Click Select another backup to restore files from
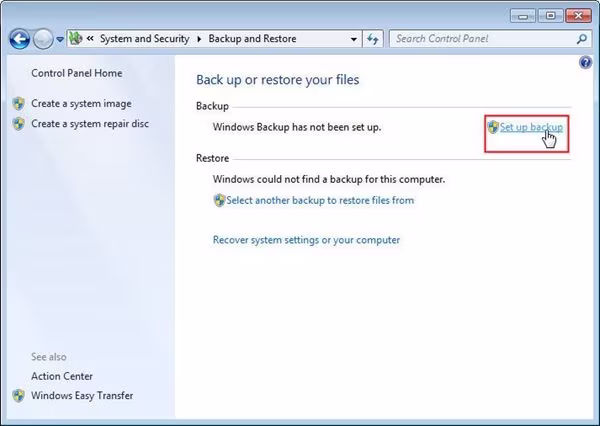The image size is (600, 426). [320, 200]
